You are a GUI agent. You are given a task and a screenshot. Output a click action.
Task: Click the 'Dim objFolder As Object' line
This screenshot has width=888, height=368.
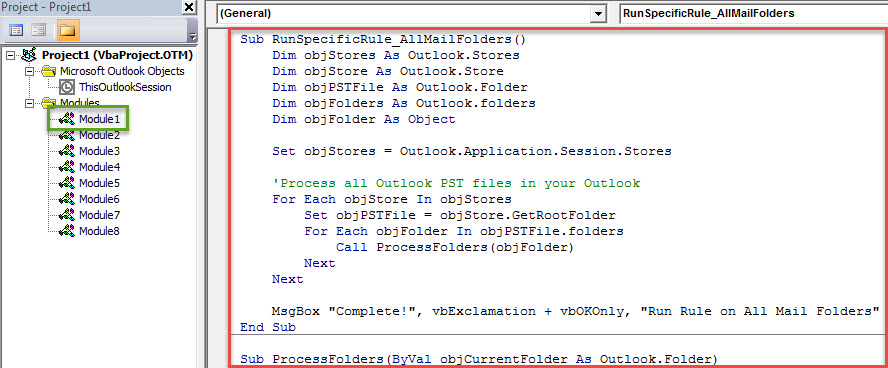click(x=364, y=119)
